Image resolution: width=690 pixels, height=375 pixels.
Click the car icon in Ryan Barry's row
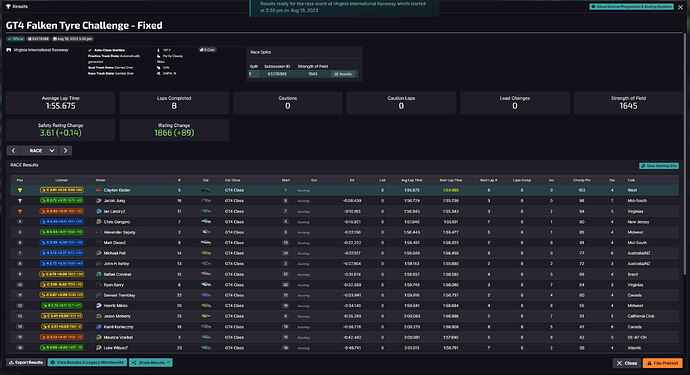click(206, 285)
